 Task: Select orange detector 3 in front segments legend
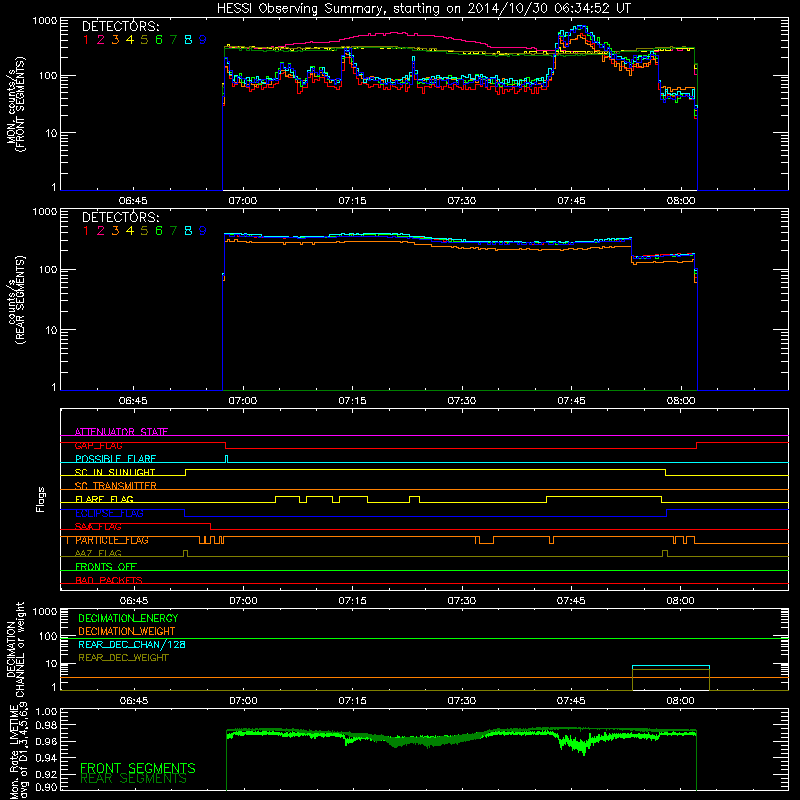(x=115, y=40)
